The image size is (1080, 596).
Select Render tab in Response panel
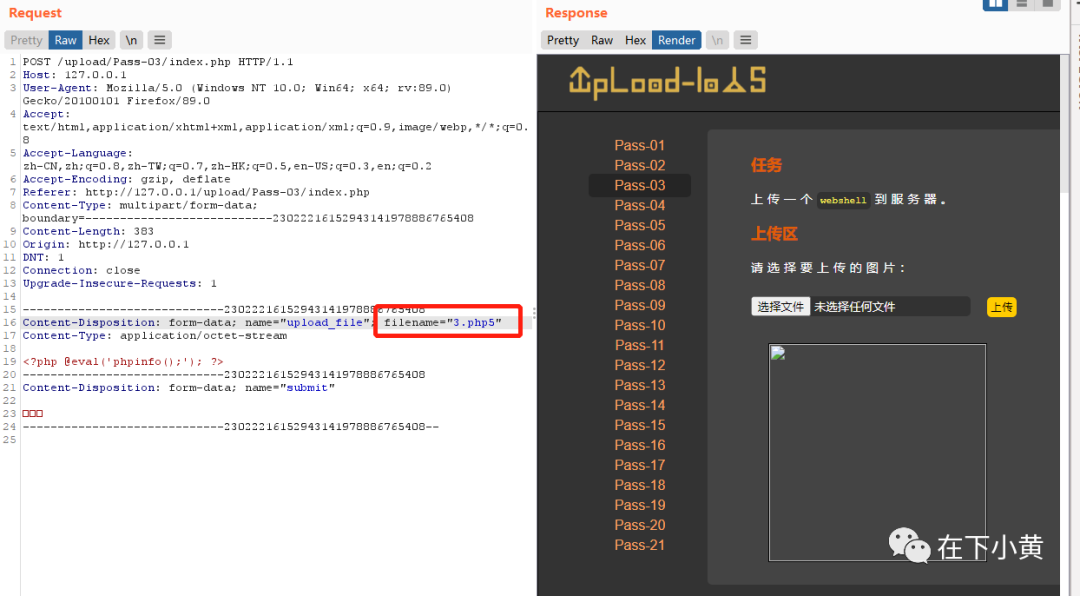(x=676, y=40)
